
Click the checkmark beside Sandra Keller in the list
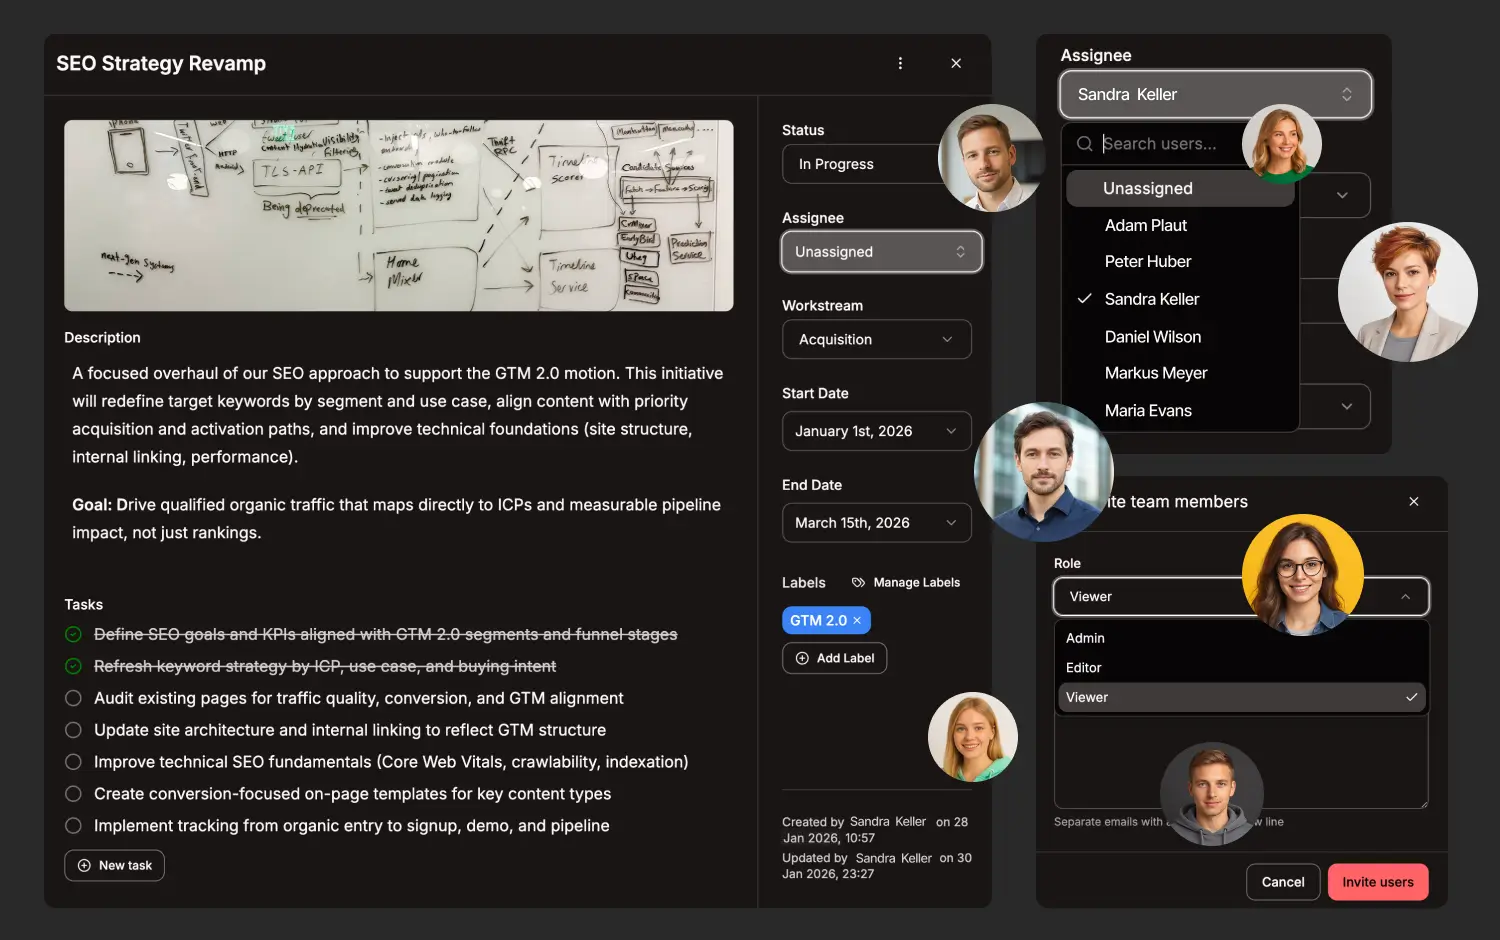tap(1084, 298)
